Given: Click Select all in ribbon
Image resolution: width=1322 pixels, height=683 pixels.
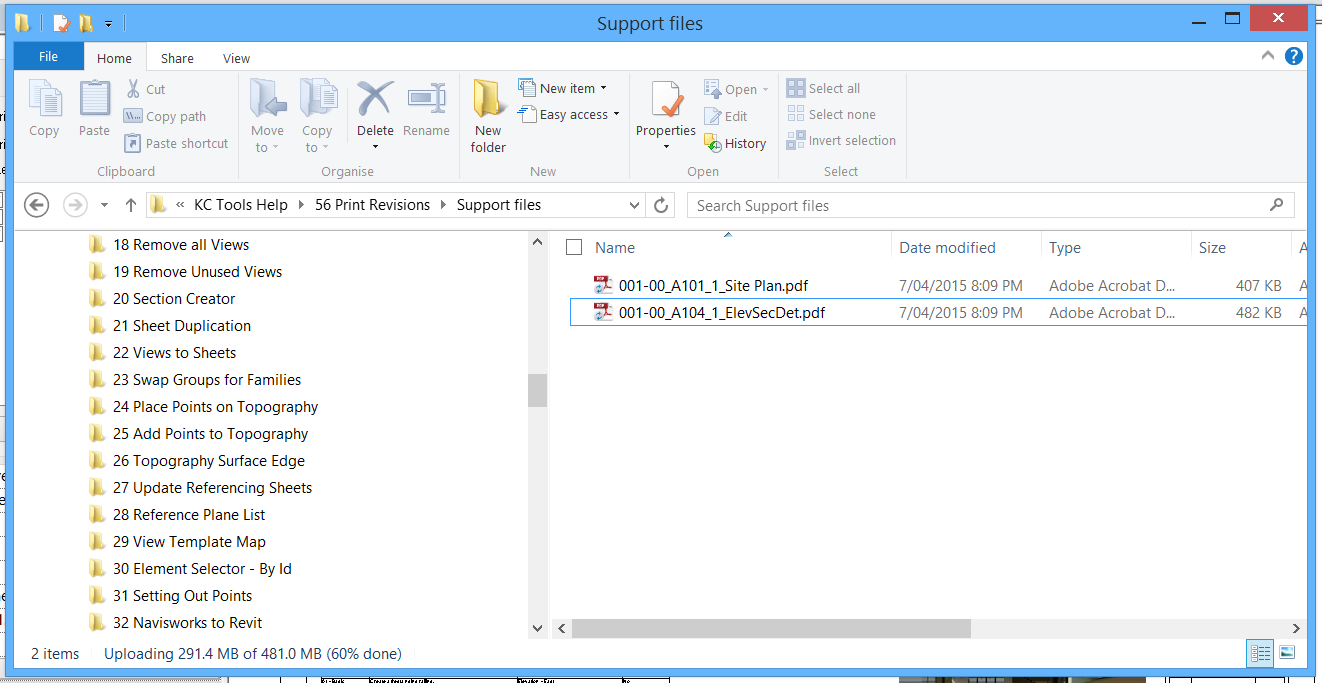Looking at the screenshot, I should [x=823, y=88].
